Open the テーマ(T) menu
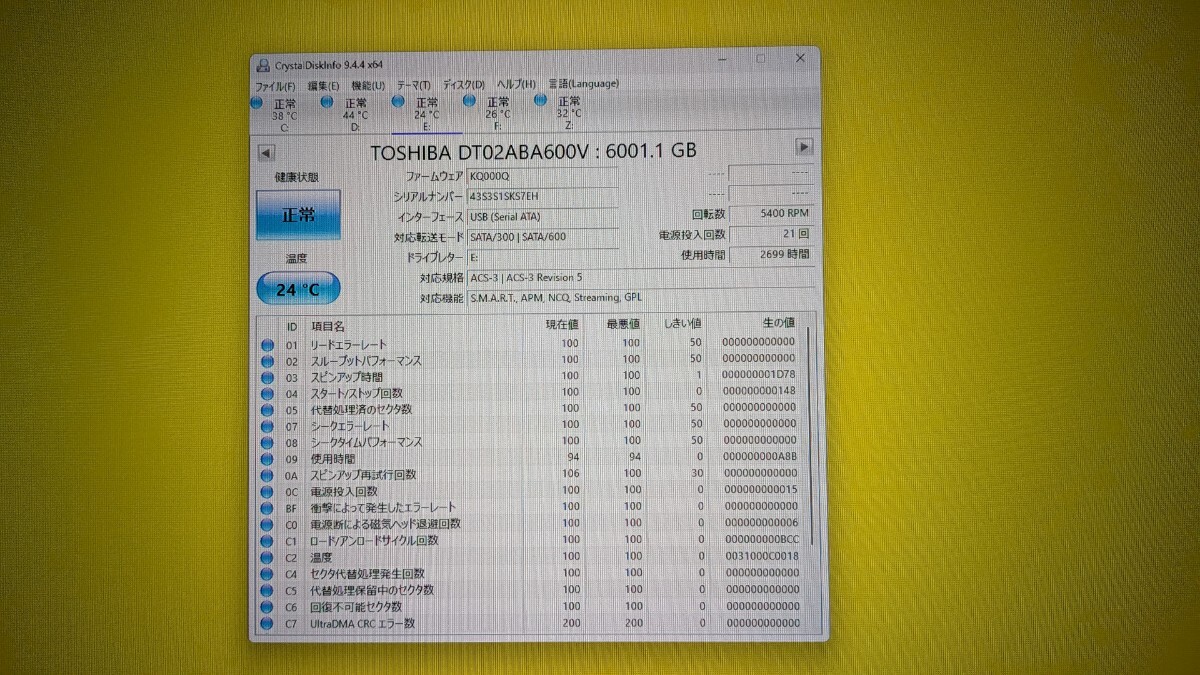The height and width of the screenshot is (675, 1200). 413,85
